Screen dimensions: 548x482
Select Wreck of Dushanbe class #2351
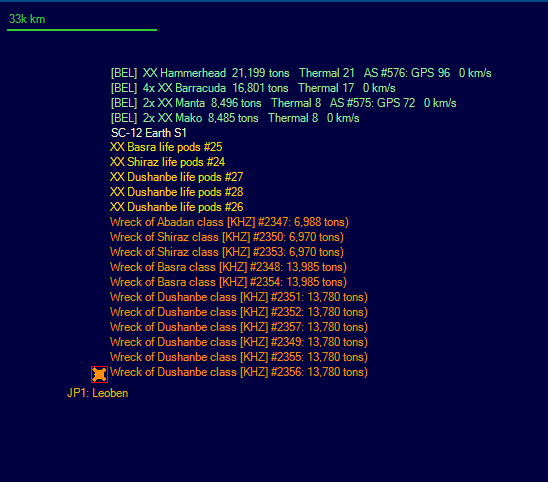[x=239, y=297]
